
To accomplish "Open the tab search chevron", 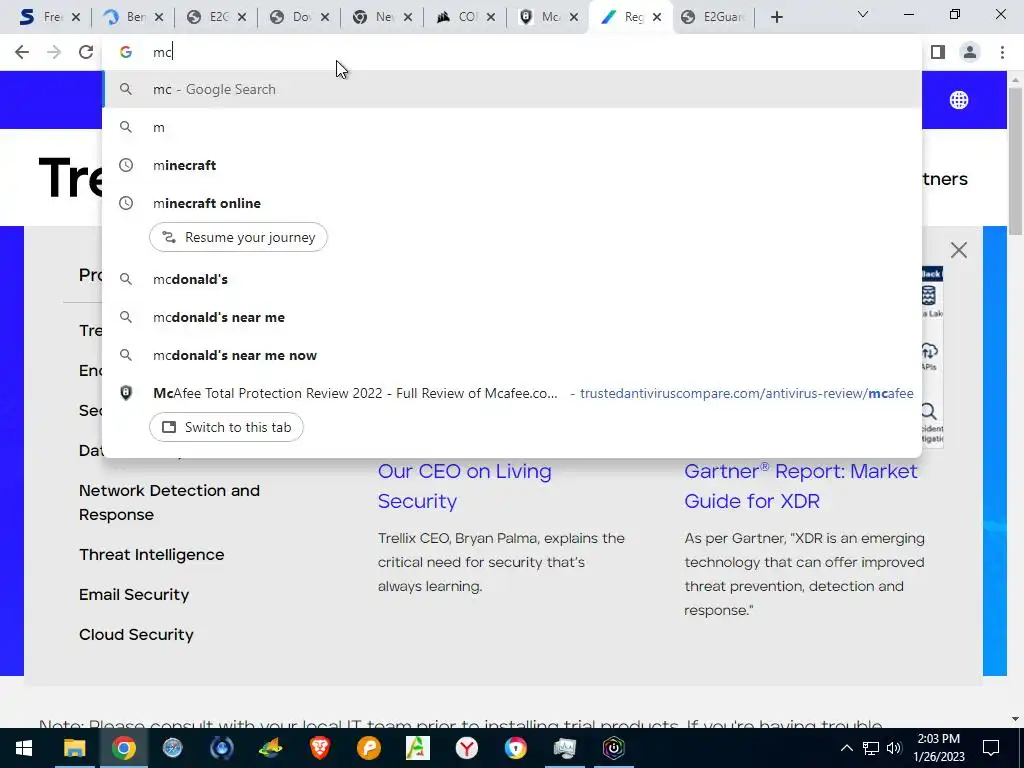I will (863, 14).
